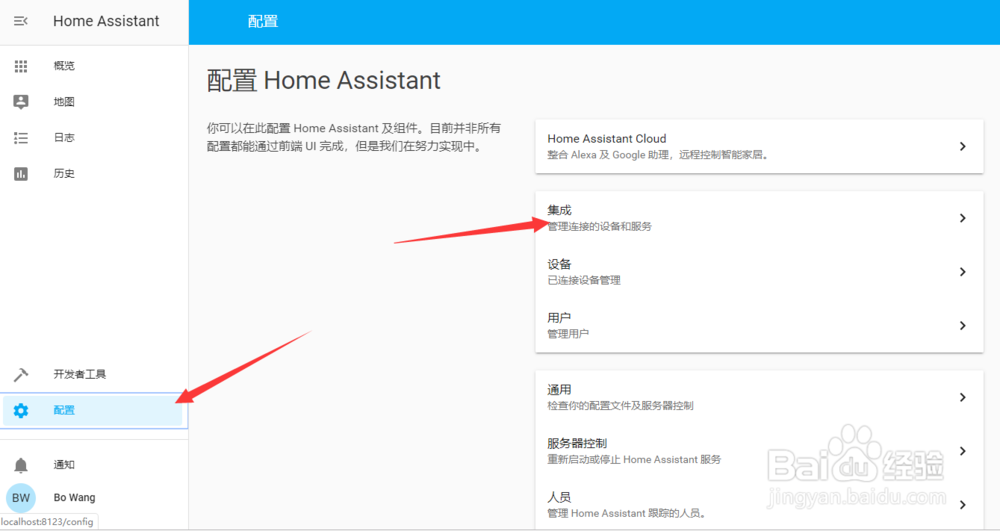Open the 设备 entry
Viewport: 1000px width, 531px height.
pyautogui.click(x=759, y=272)
